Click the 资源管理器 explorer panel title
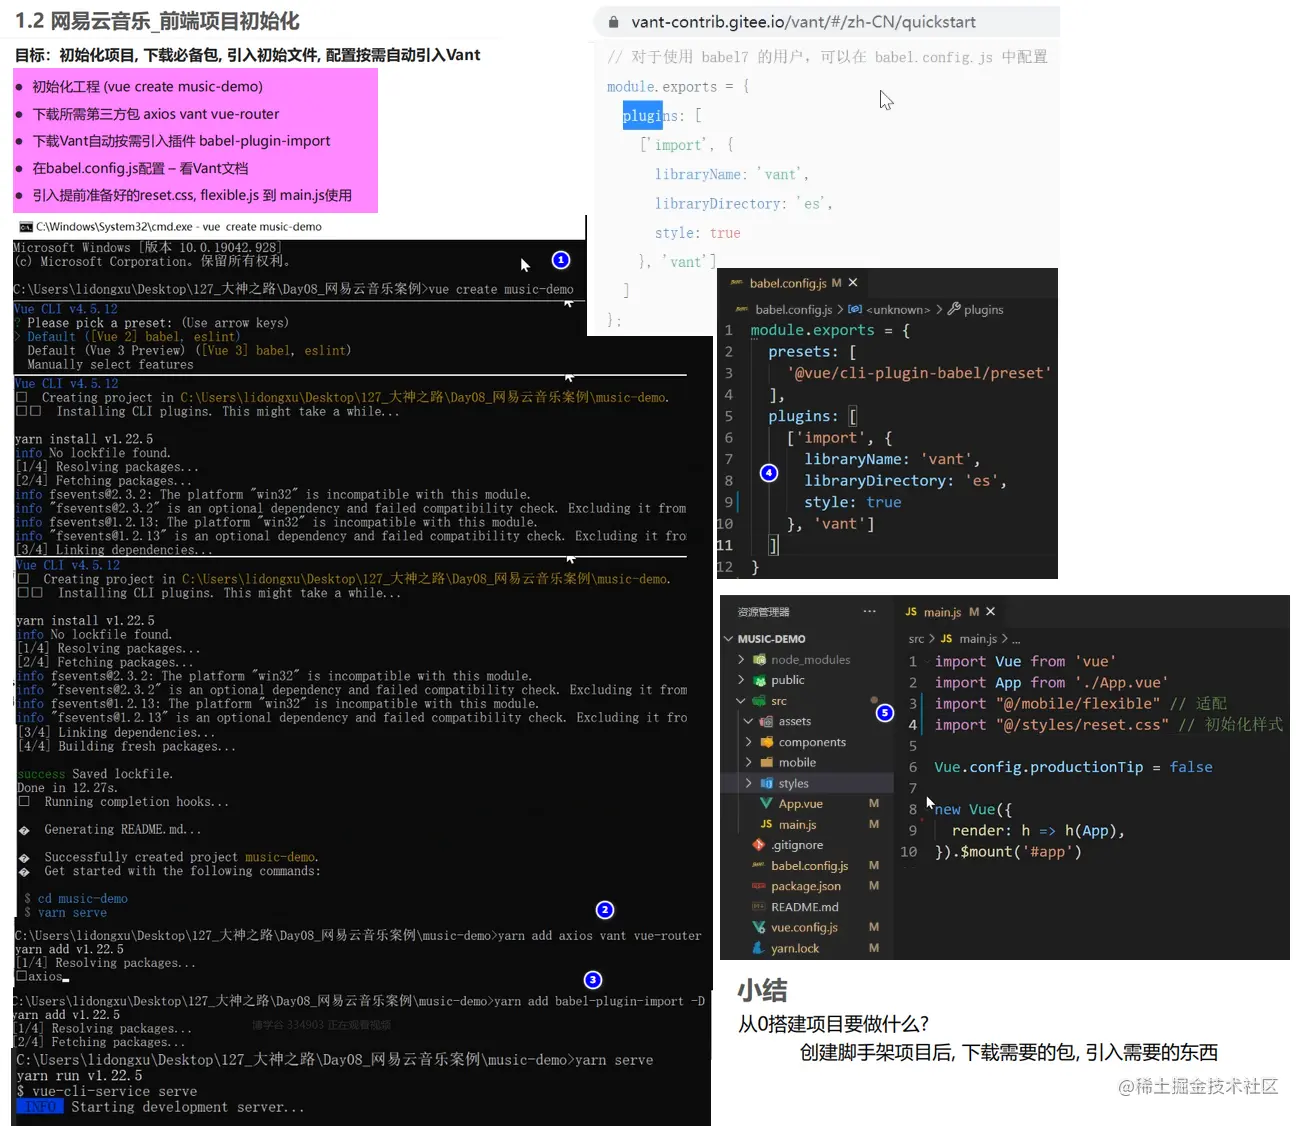Screen dimensions: 1308x1126 coord(764,612)
